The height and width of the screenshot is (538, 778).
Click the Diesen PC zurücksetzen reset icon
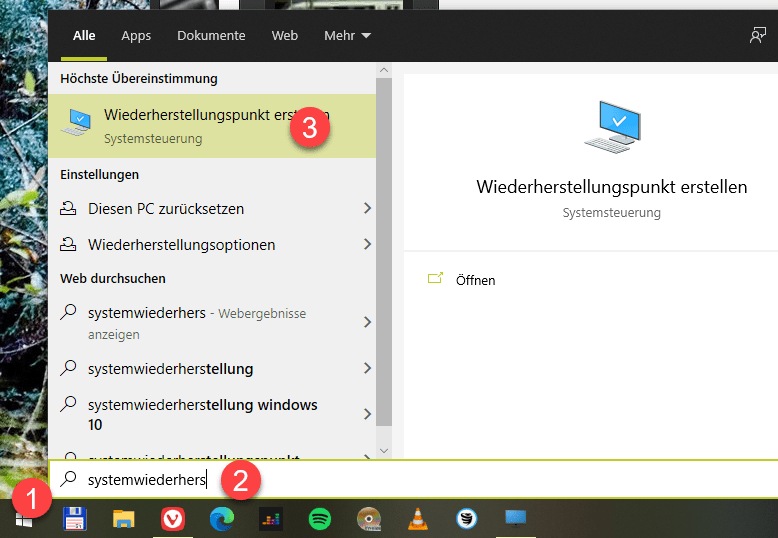click(x=68, y=208)
